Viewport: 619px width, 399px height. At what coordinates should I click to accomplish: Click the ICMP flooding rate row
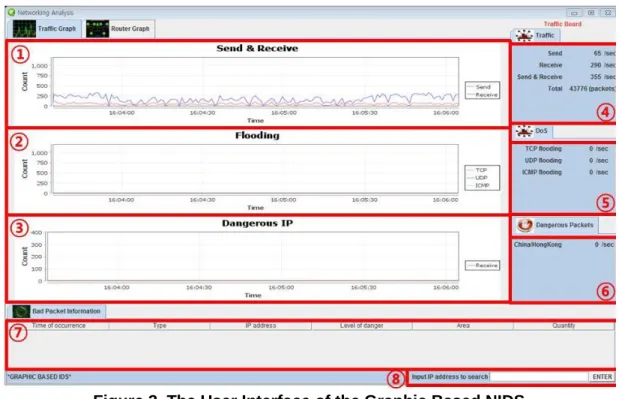565,172
